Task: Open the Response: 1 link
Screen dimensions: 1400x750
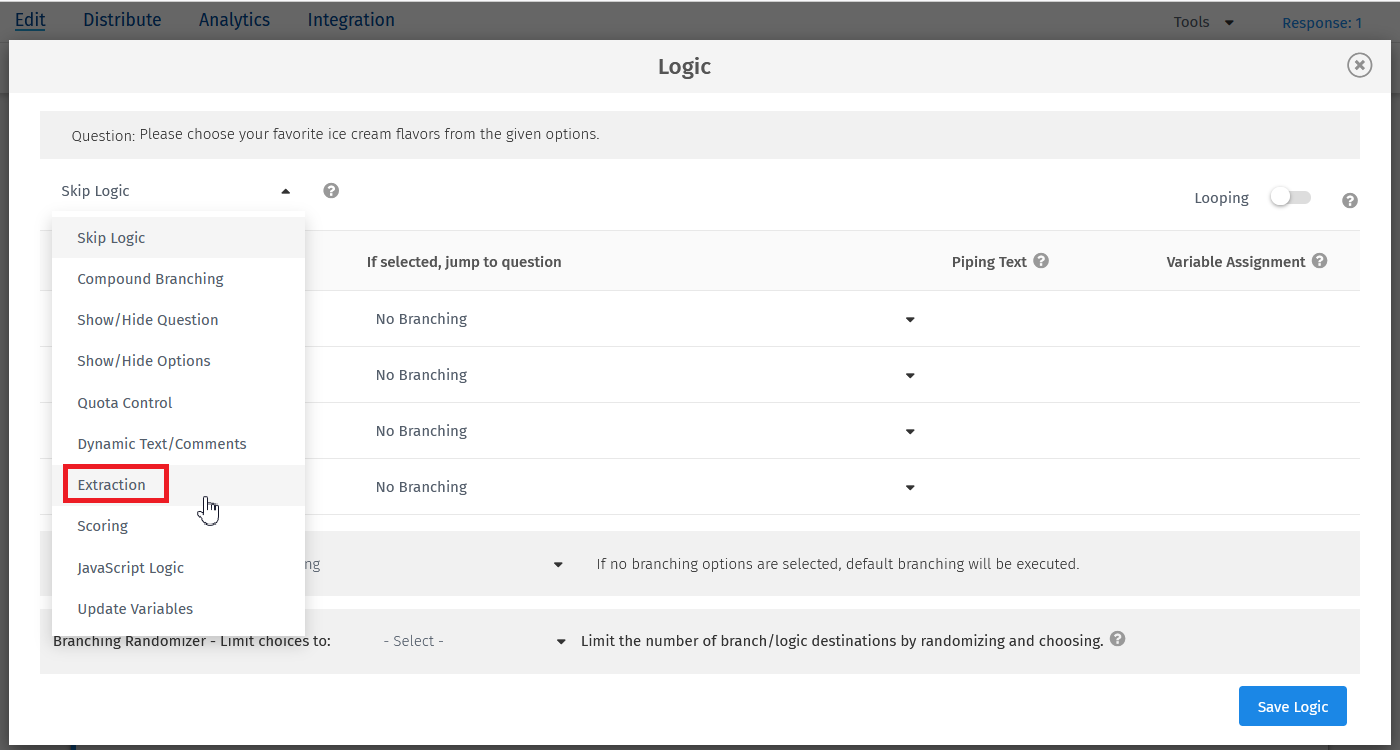Action: coord(1322,22)
